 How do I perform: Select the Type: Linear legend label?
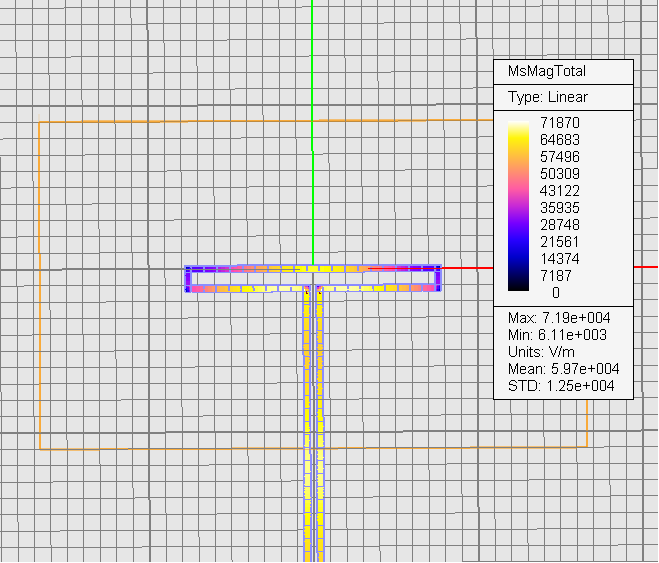coord(547,98)
